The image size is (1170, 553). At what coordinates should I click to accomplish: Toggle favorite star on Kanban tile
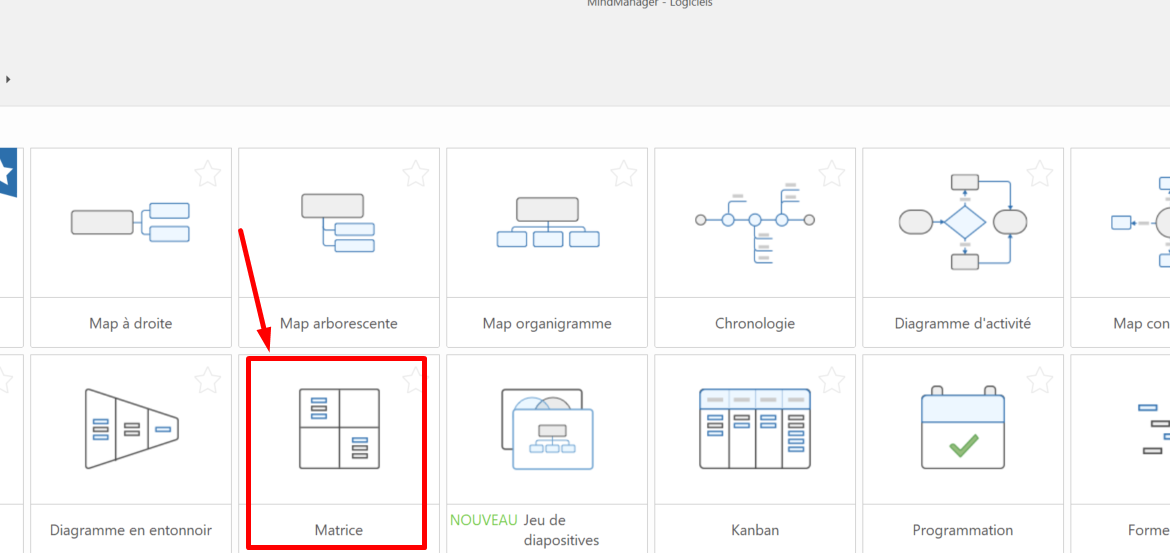click(831, 380)
